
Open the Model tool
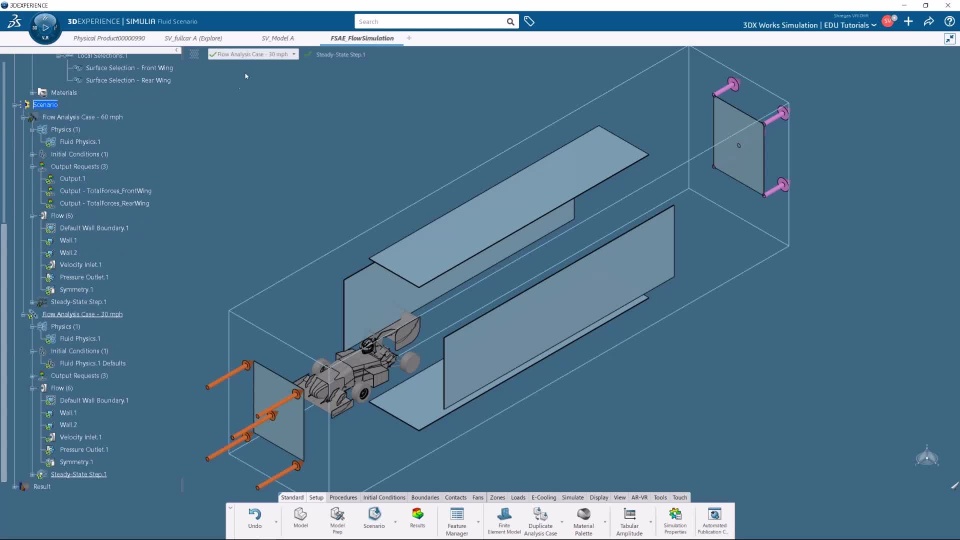coord(300,518)
